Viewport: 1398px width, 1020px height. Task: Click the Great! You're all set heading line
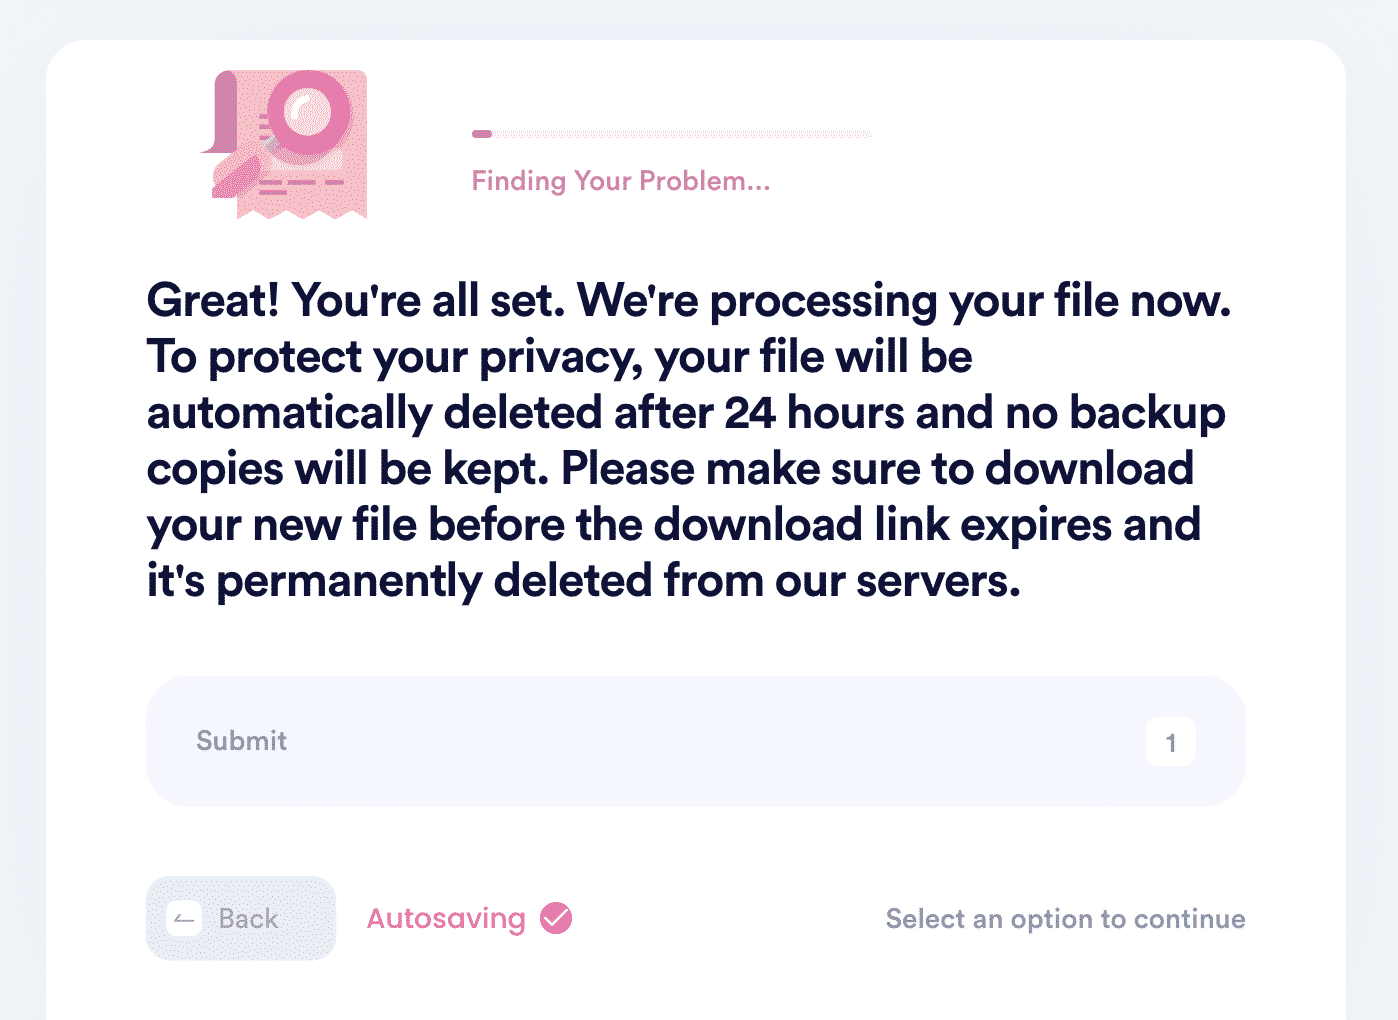click(688, 300)
